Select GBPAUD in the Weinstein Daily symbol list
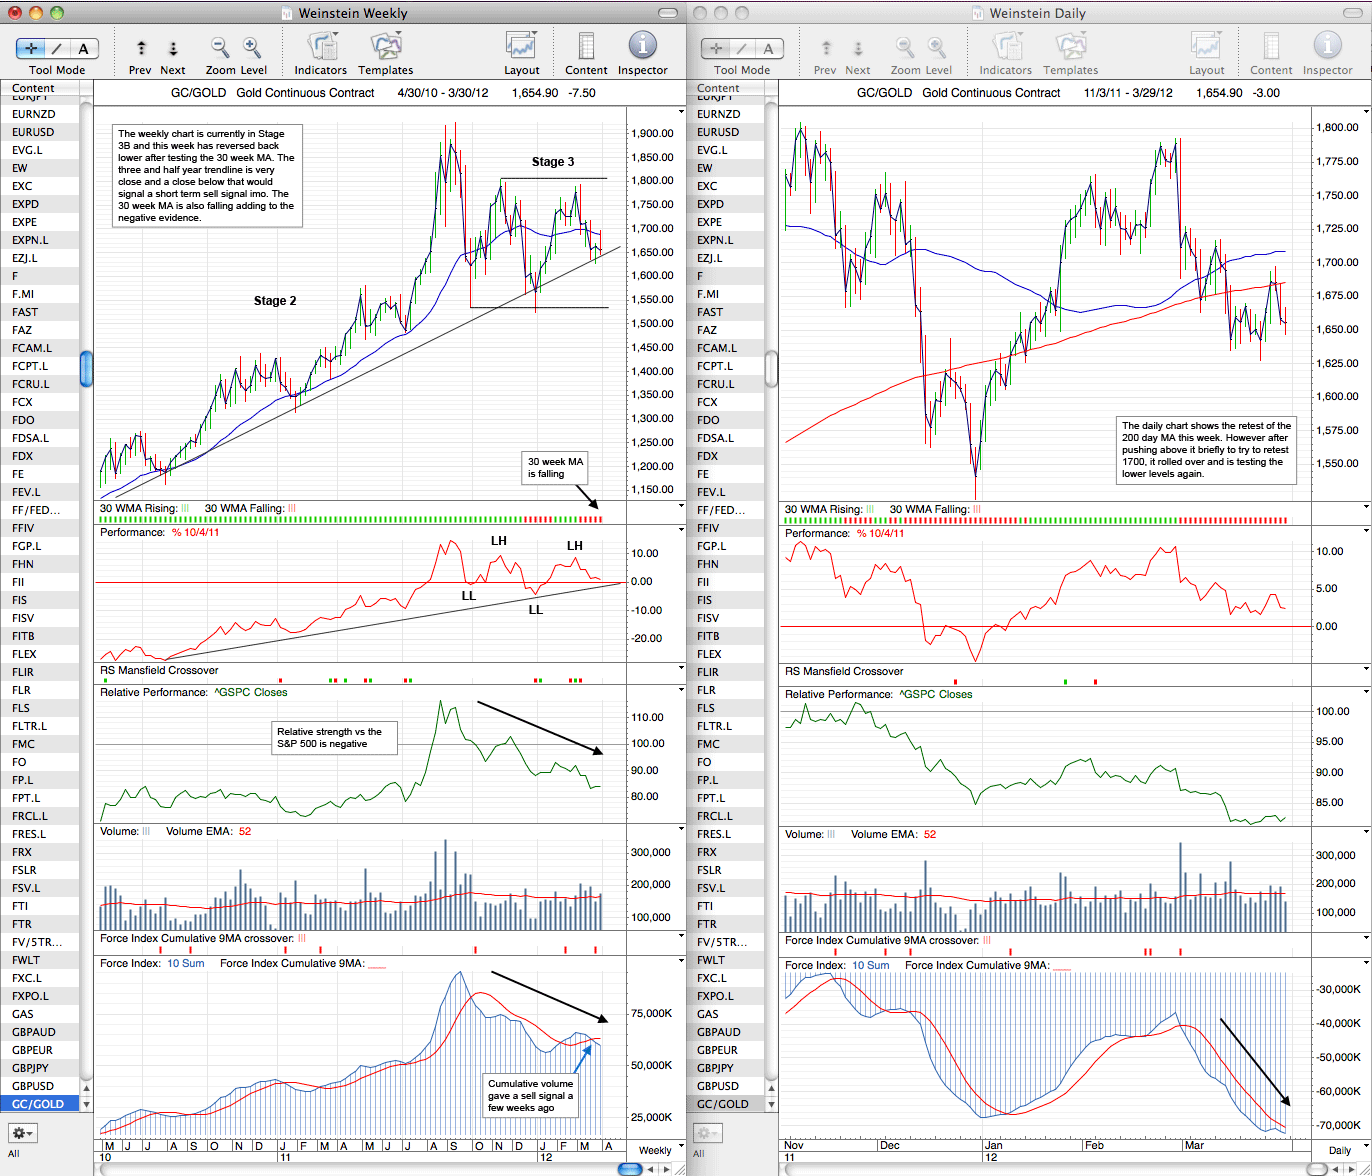This screenshot has height=1176, width=1372. [x=724, y=1032]
